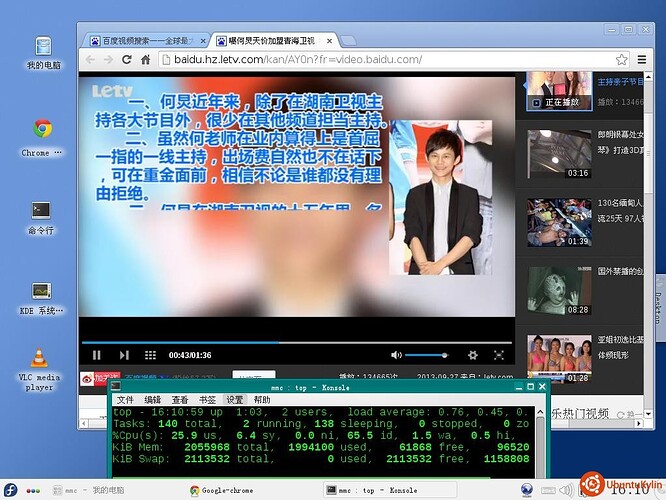Click the Chrome page vertical scrollbar up arrow
The width and height of the screenshot is (666, 500).
click(x=648, y=77)
